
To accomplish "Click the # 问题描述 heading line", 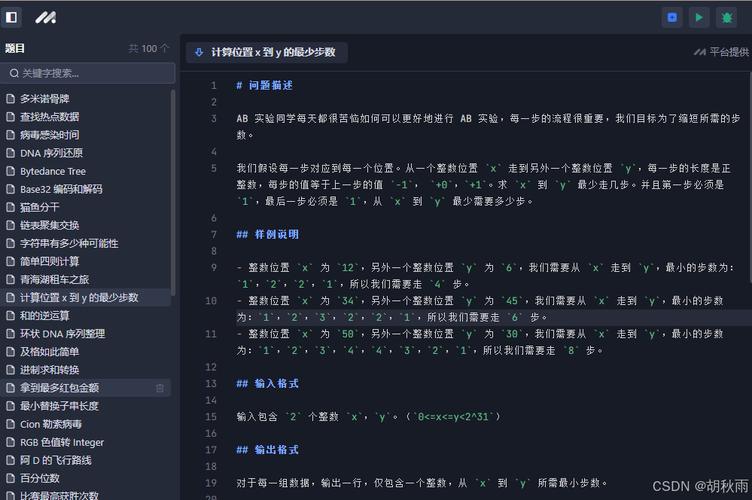I will 264,85.
